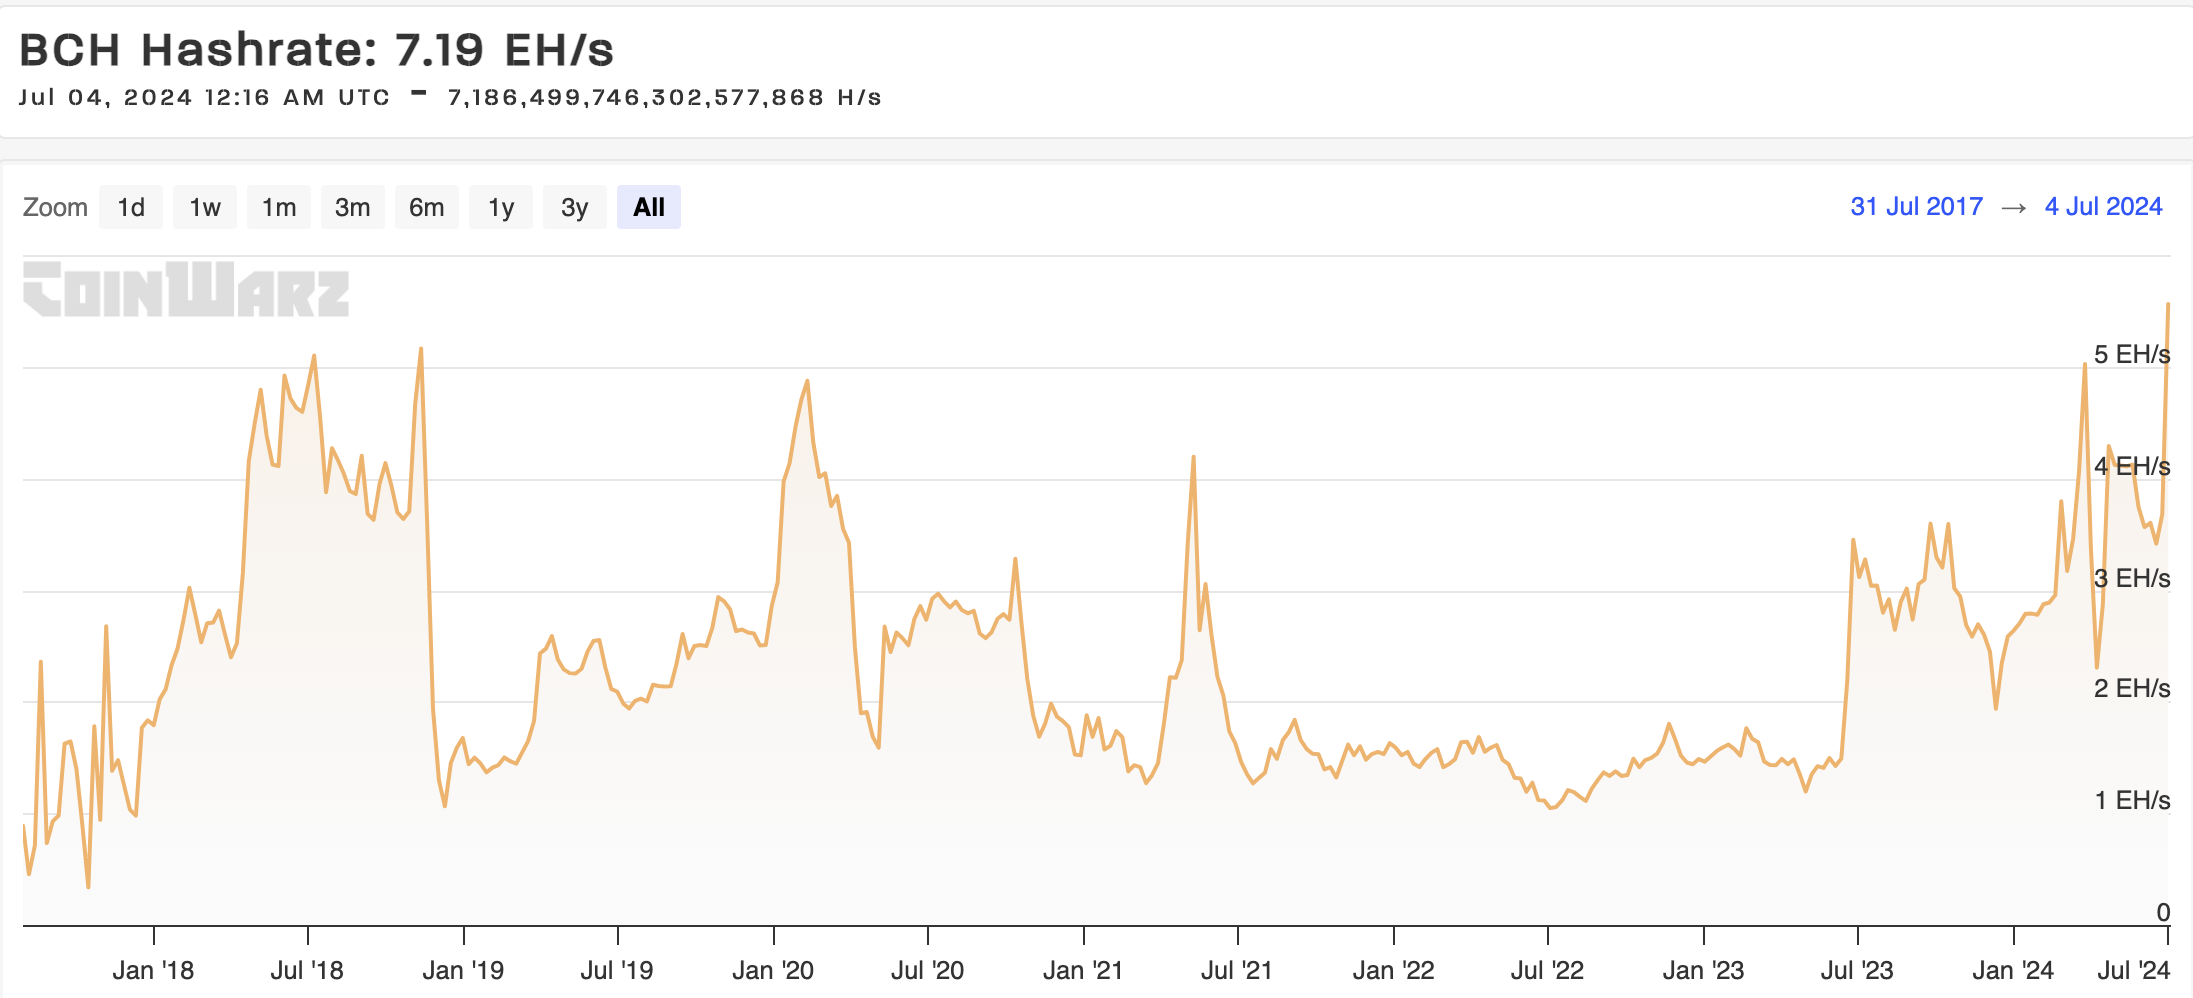Select the 3y zoom range
Image resolution: width=2193 pixels, height=998 pixels.
pos(575,207)
